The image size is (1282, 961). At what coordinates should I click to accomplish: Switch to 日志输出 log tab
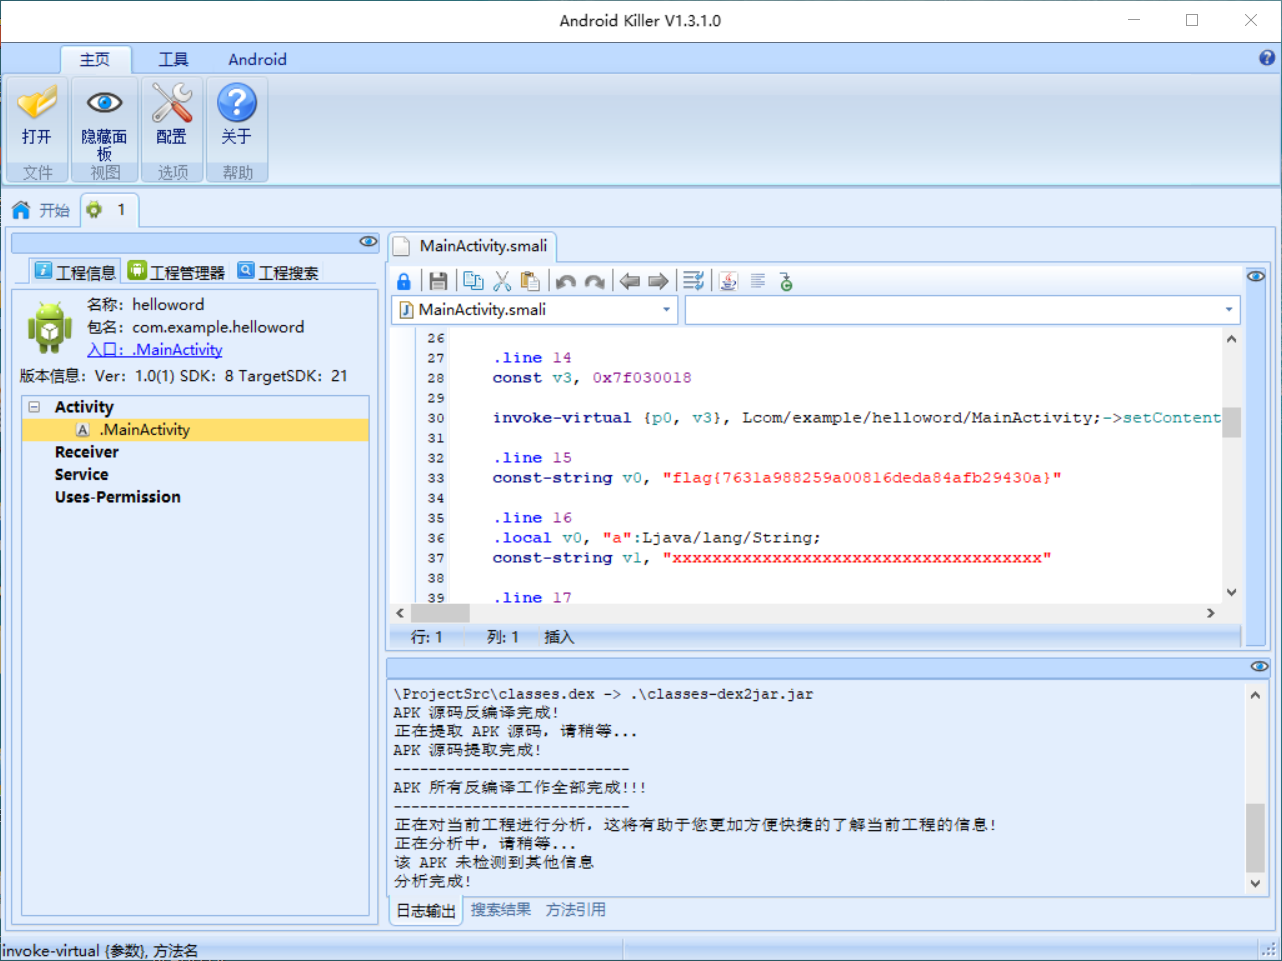(x=426, y=910)
